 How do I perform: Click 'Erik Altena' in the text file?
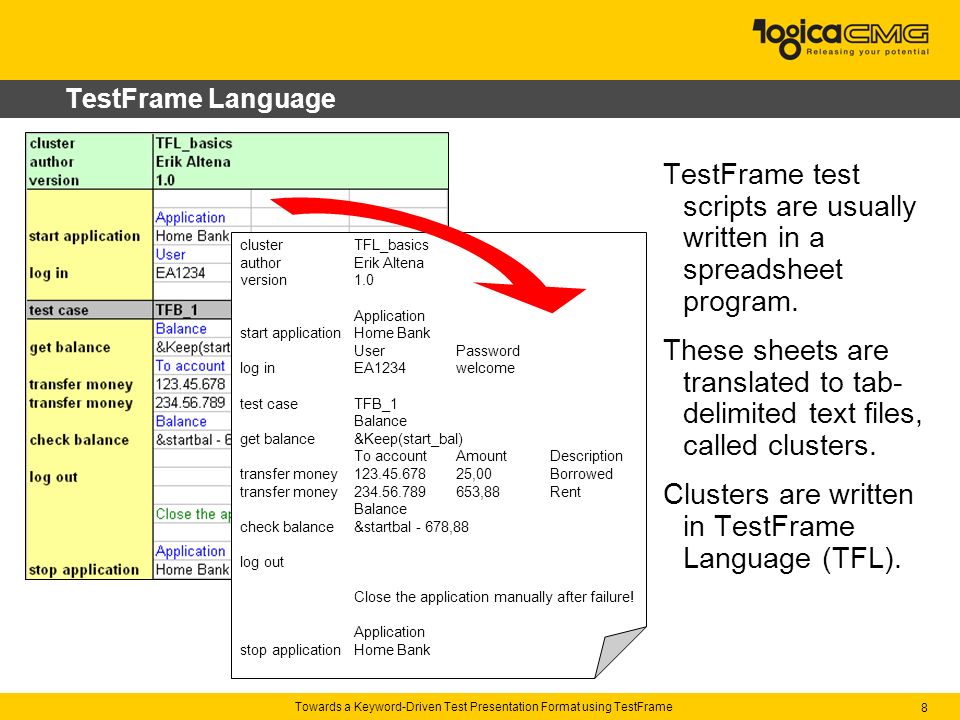pyautogui.click(x=389, y=263)
